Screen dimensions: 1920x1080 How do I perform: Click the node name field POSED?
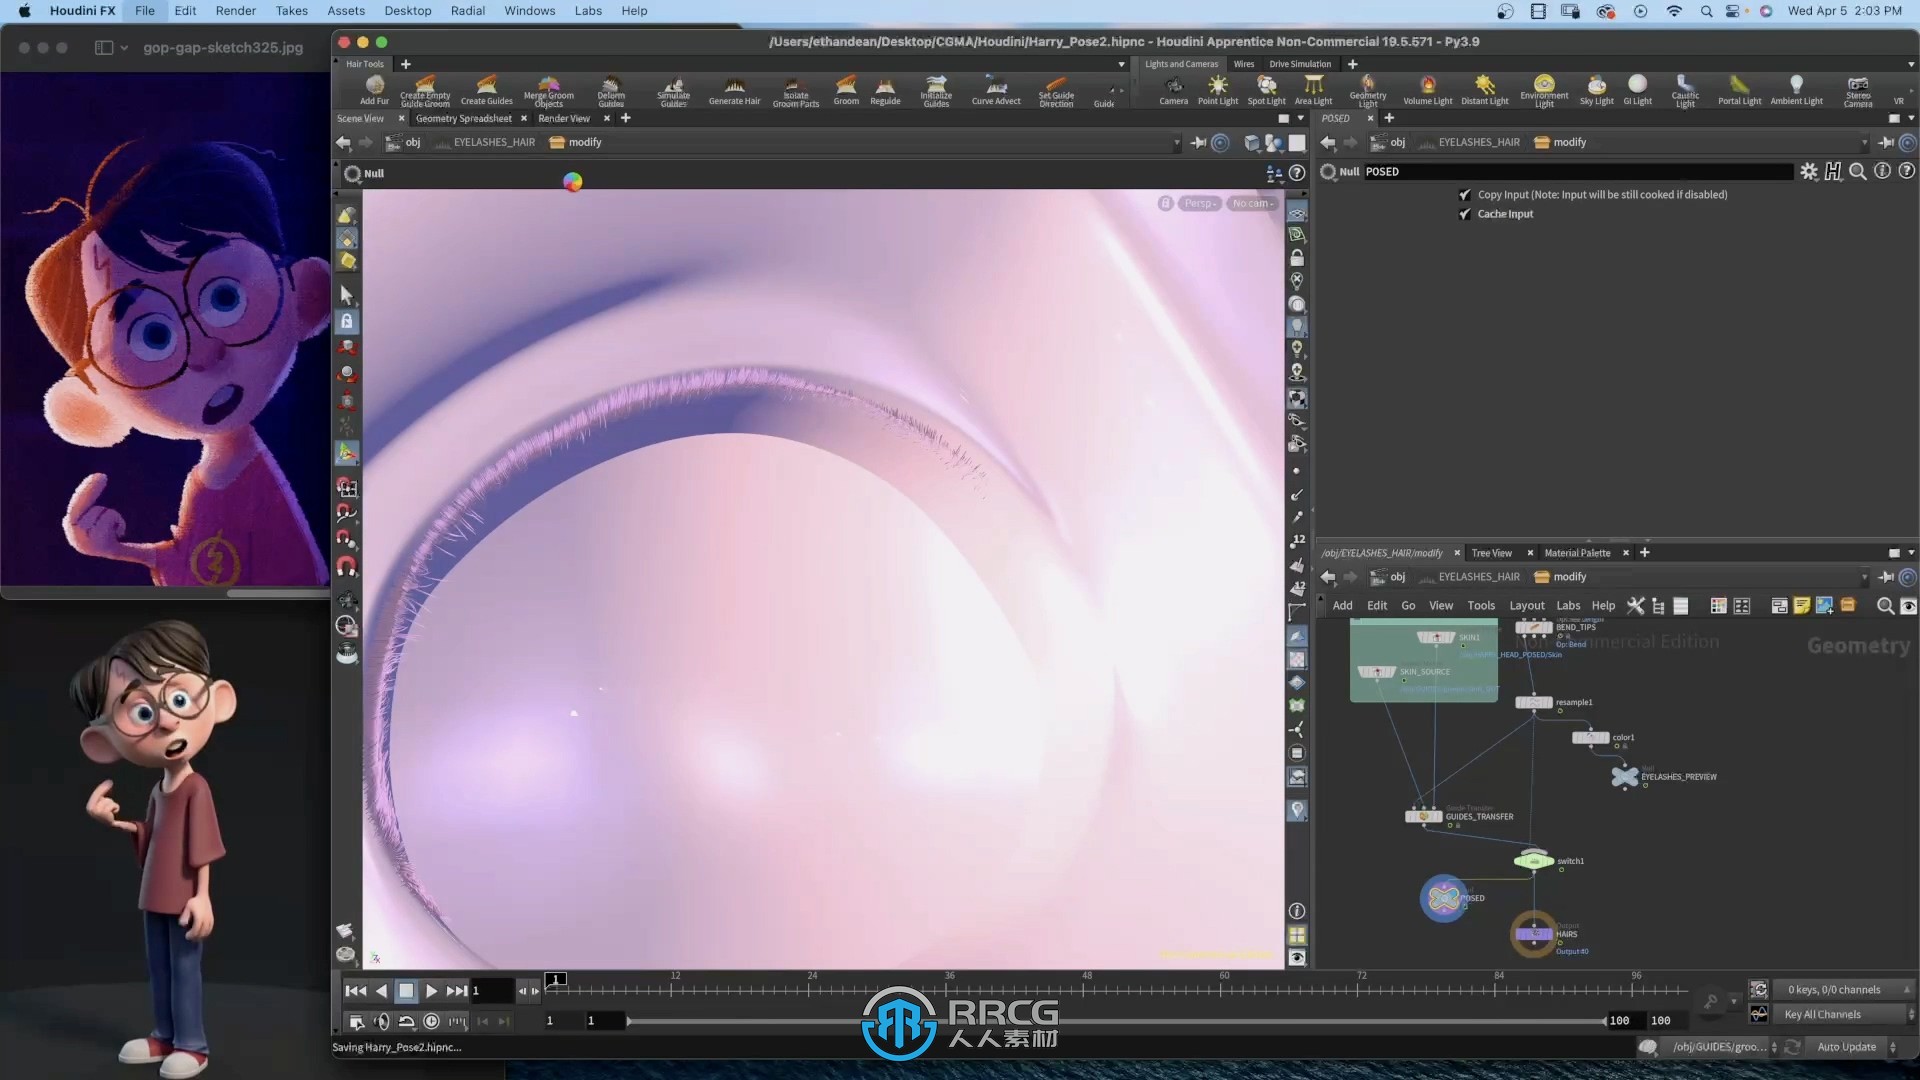click(1577, 172)
